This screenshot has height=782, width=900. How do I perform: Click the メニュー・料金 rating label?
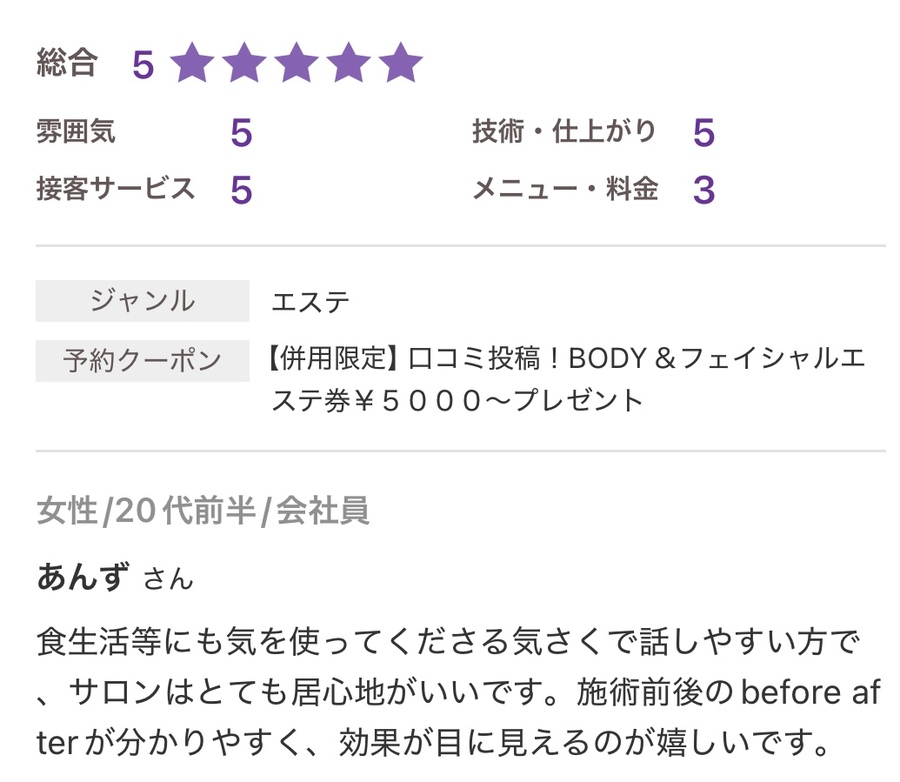click(566, 189)
